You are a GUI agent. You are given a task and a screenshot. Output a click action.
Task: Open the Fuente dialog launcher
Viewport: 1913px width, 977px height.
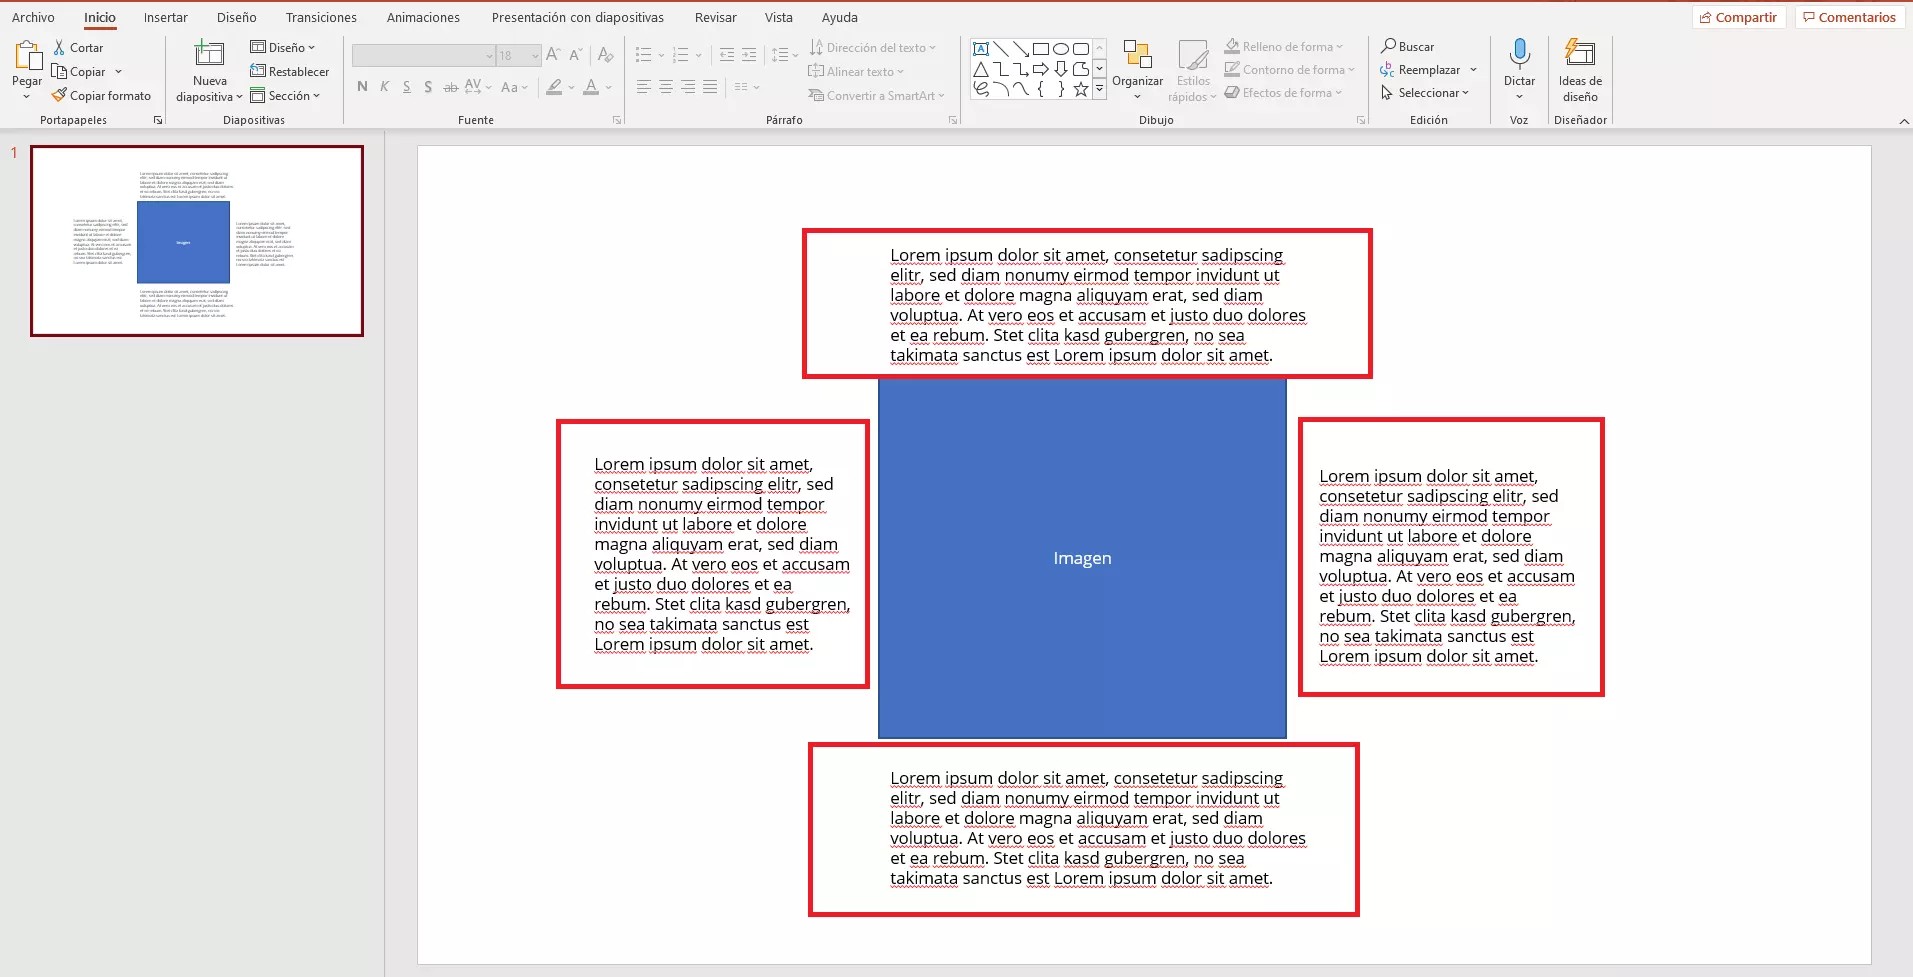pyautogui.click(x=617, y=120)
